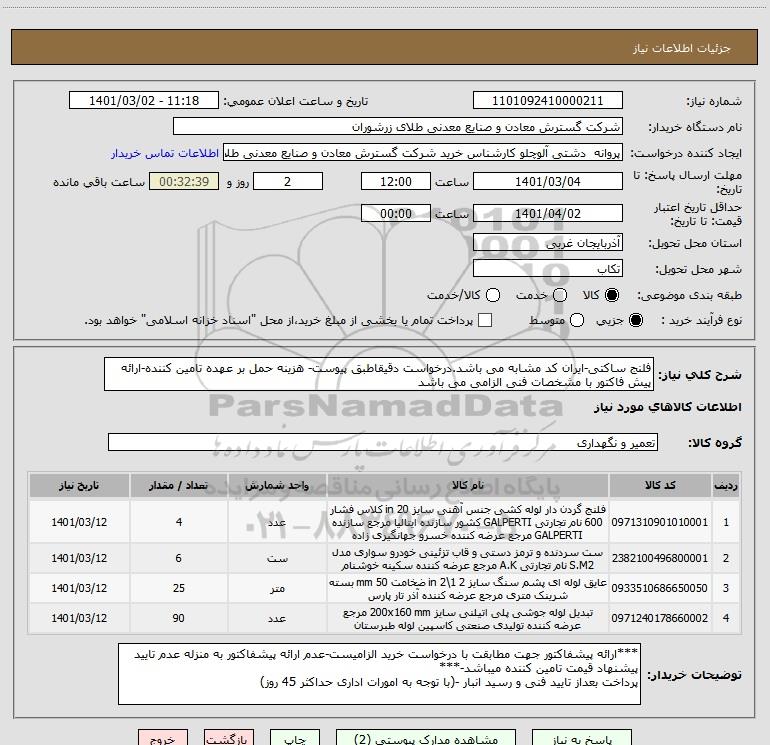This screenshot has width=770, height=745.
Task: Click the announcement date field 1401/03/02 - 11:18
Action: [144, 101]
